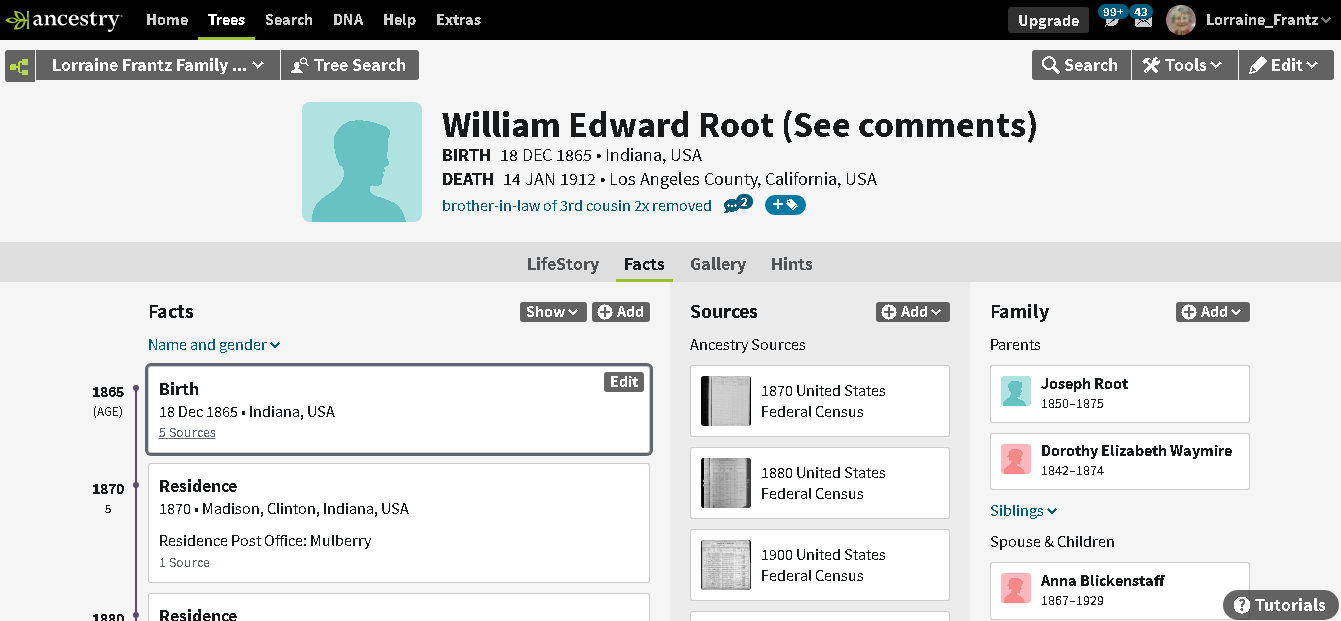
Task: Click the Tutorials help button
Action: point(1280,605)
